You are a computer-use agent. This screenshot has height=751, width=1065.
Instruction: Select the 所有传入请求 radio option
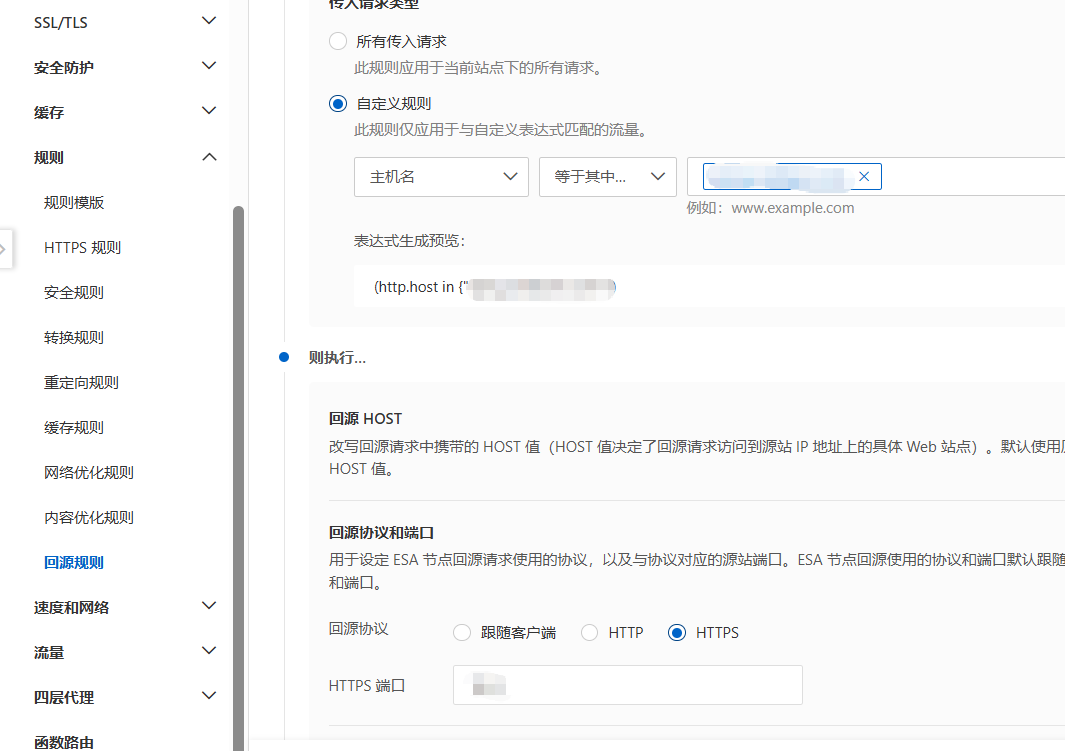tap(338, 42)
